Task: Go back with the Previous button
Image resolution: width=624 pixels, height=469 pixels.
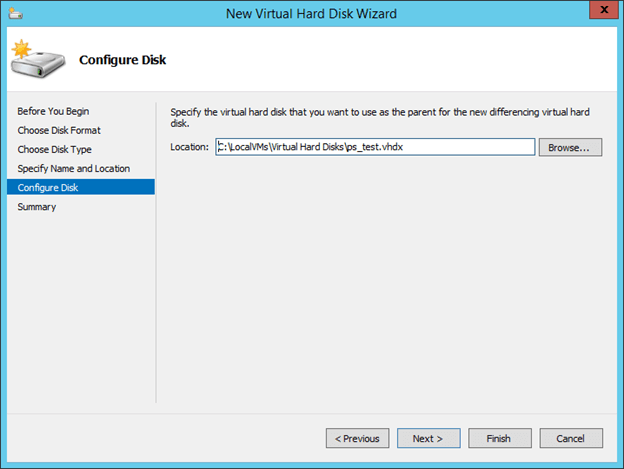Action: 357,438
